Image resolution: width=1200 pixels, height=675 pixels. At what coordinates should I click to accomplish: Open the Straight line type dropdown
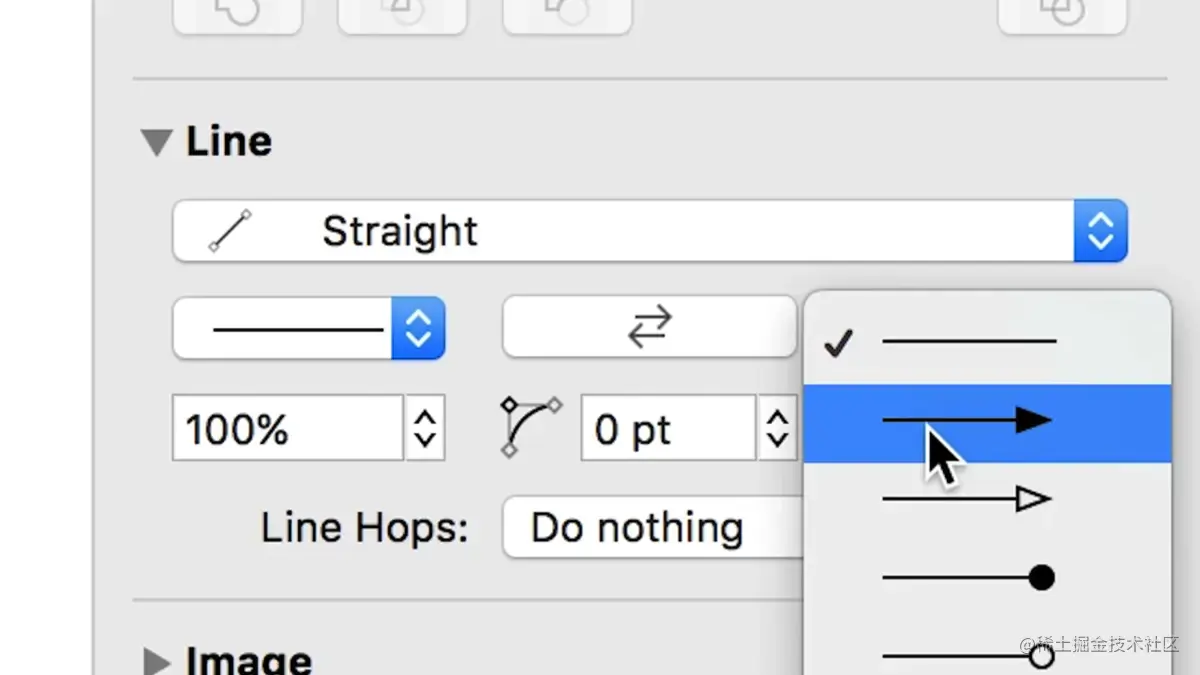650,231
